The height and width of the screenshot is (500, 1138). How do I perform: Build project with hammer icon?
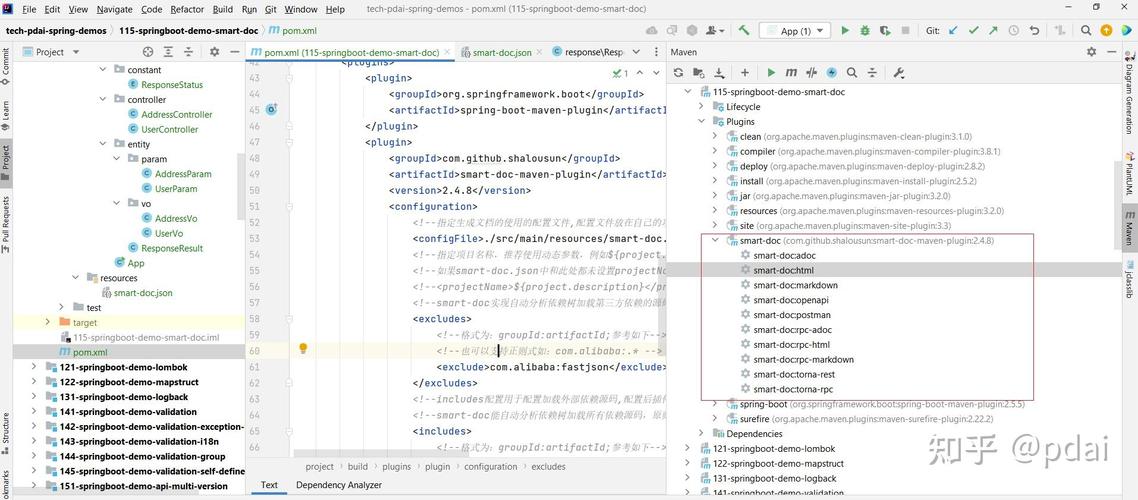point(744,30)
